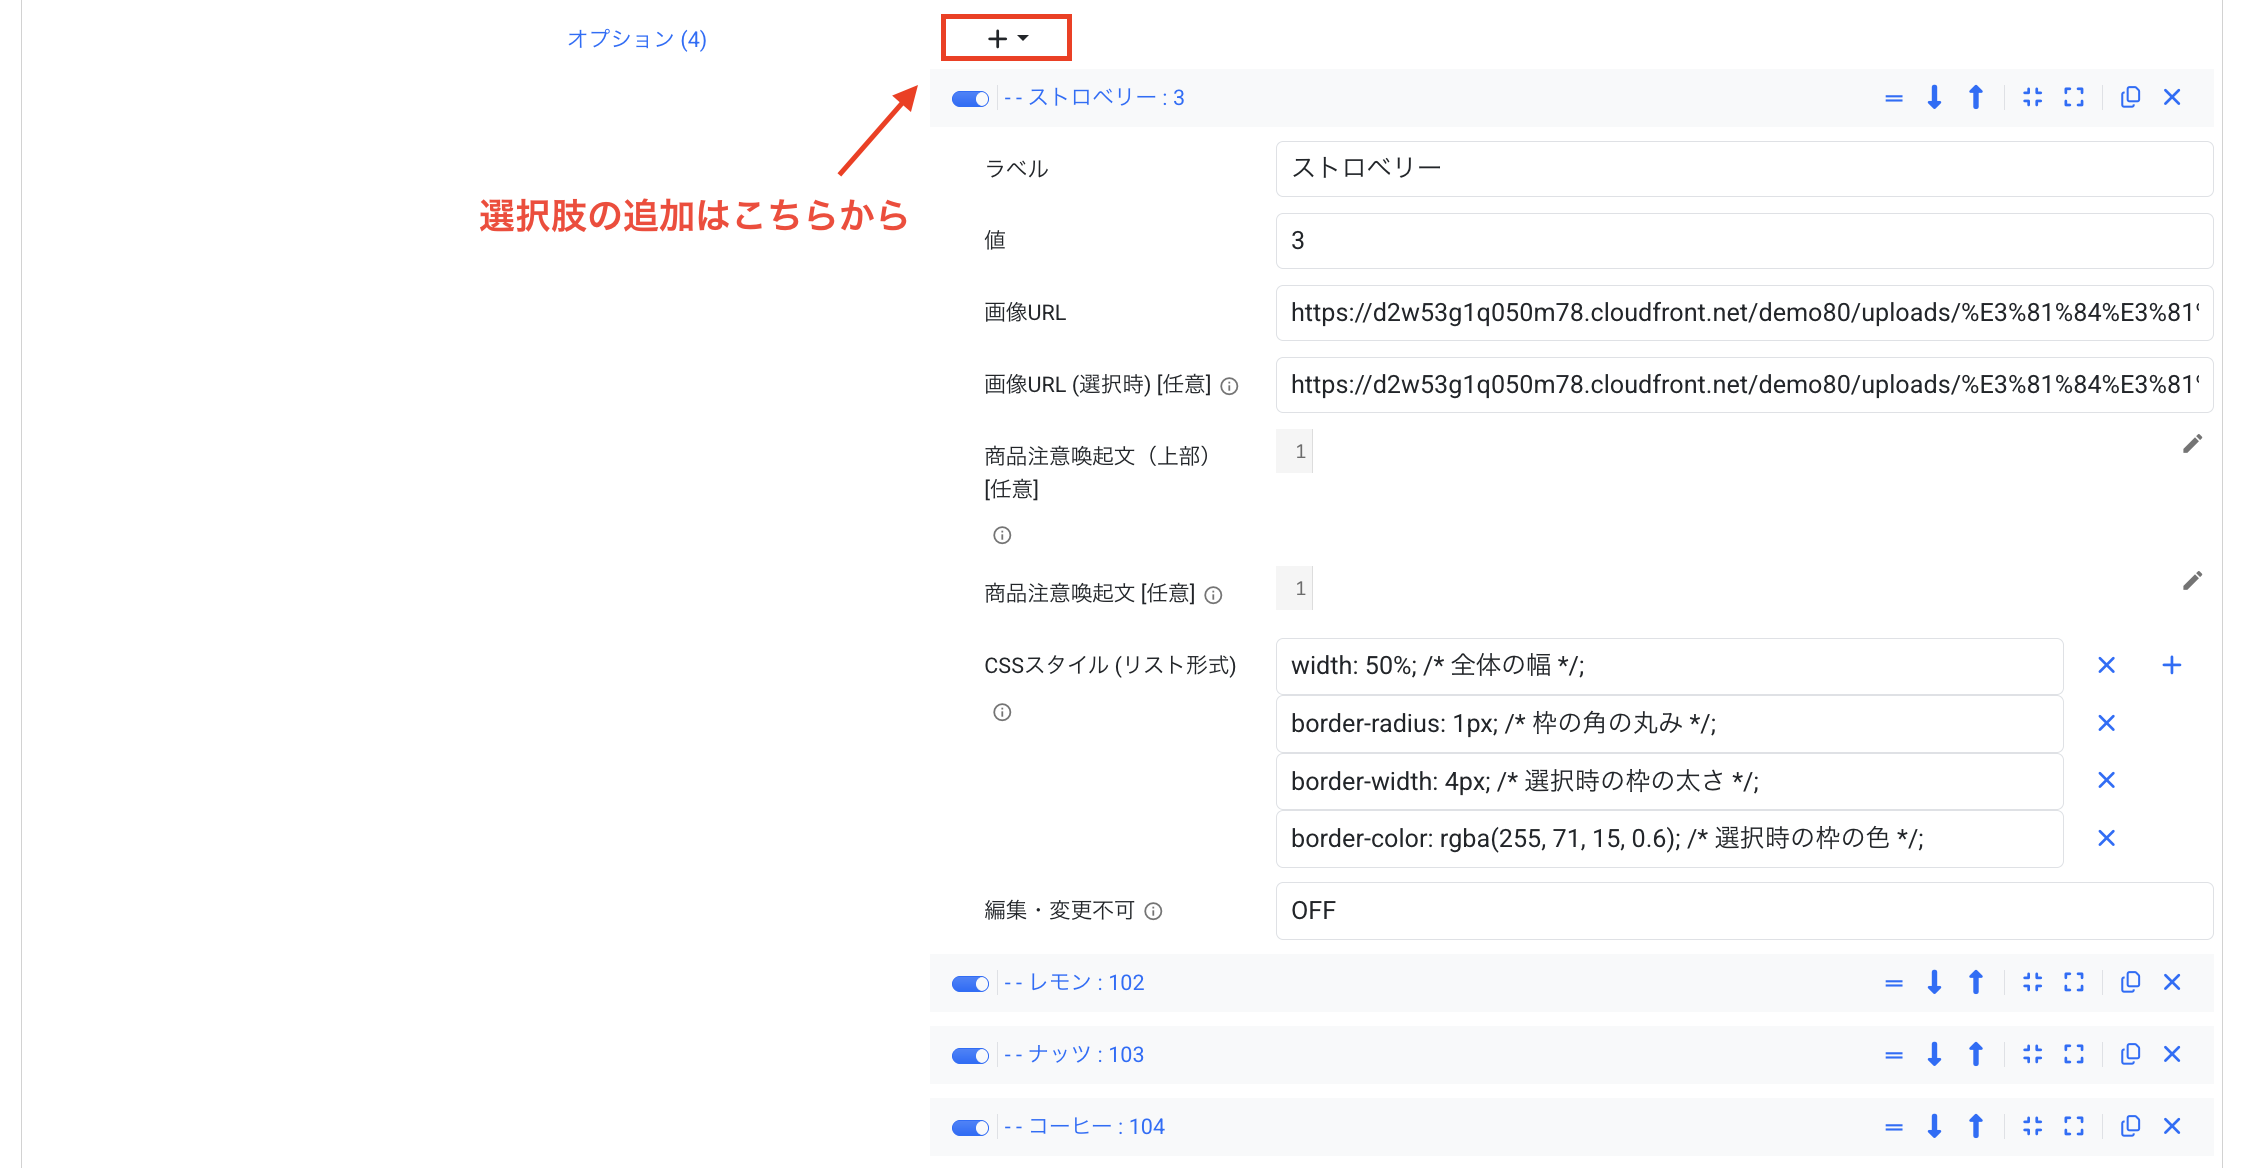Click the width: 50% CSS field
This screenshot has height=1168, width=2250.
[1669, 666]
